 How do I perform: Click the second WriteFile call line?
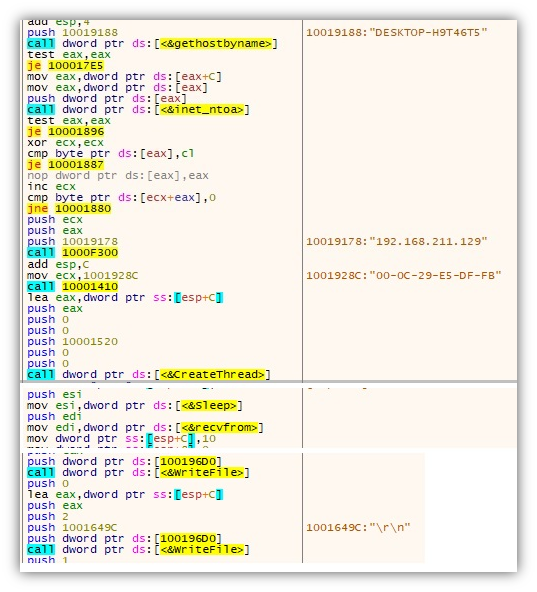coord(138,549)
